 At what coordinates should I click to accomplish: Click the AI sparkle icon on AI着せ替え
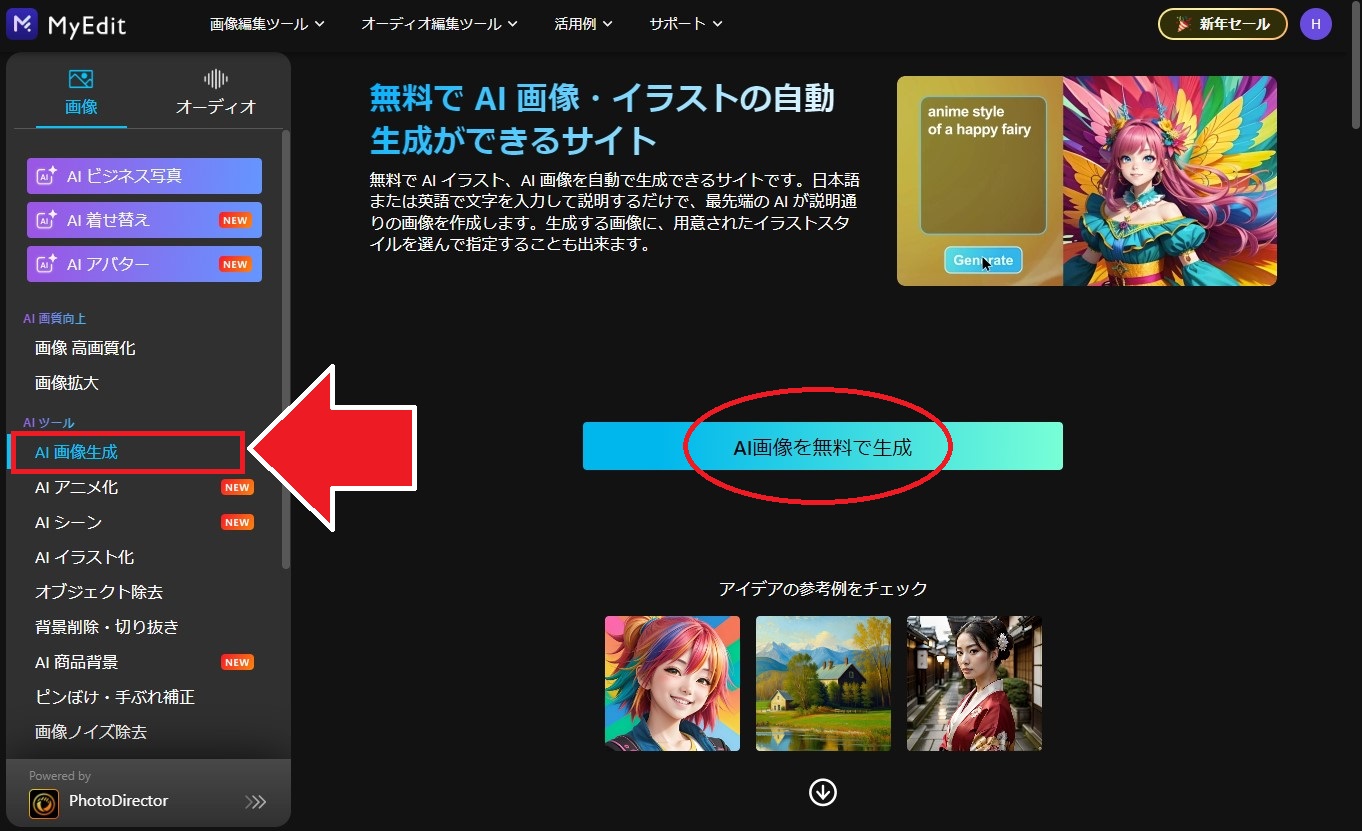[x=46, y=220]
